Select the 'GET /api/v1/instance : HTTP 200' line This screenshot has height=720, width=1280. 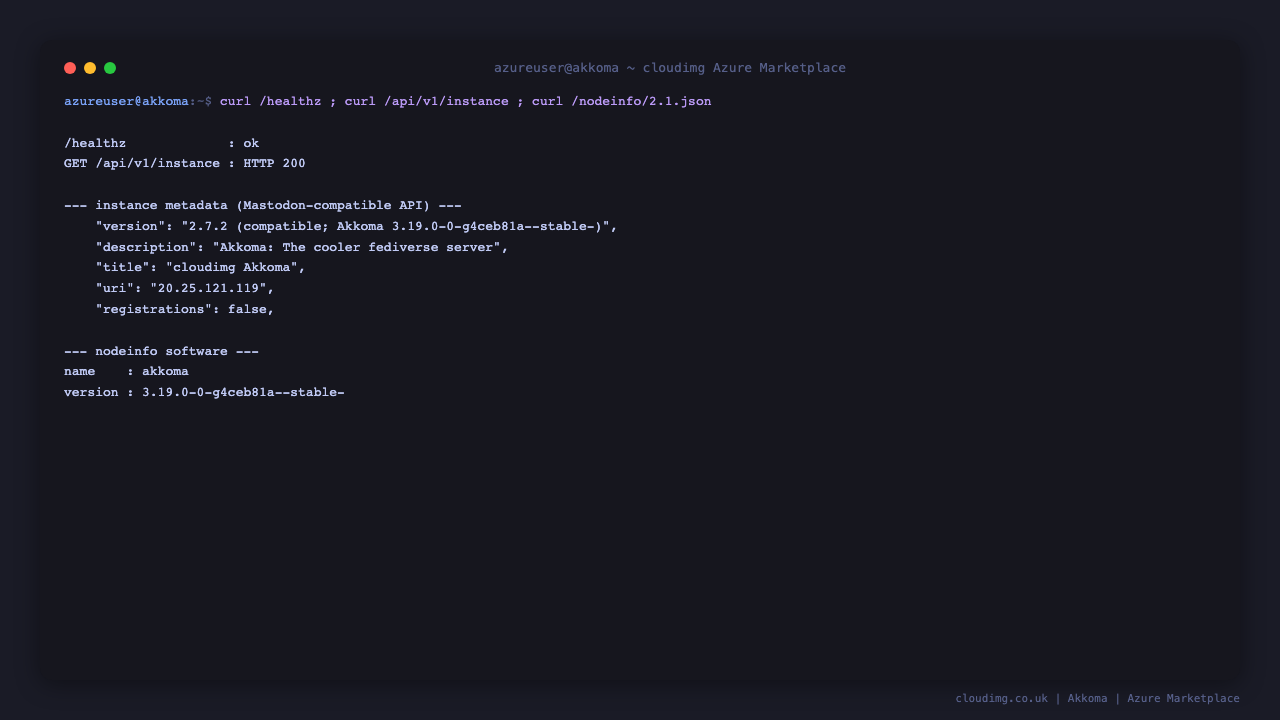(185, 163)
